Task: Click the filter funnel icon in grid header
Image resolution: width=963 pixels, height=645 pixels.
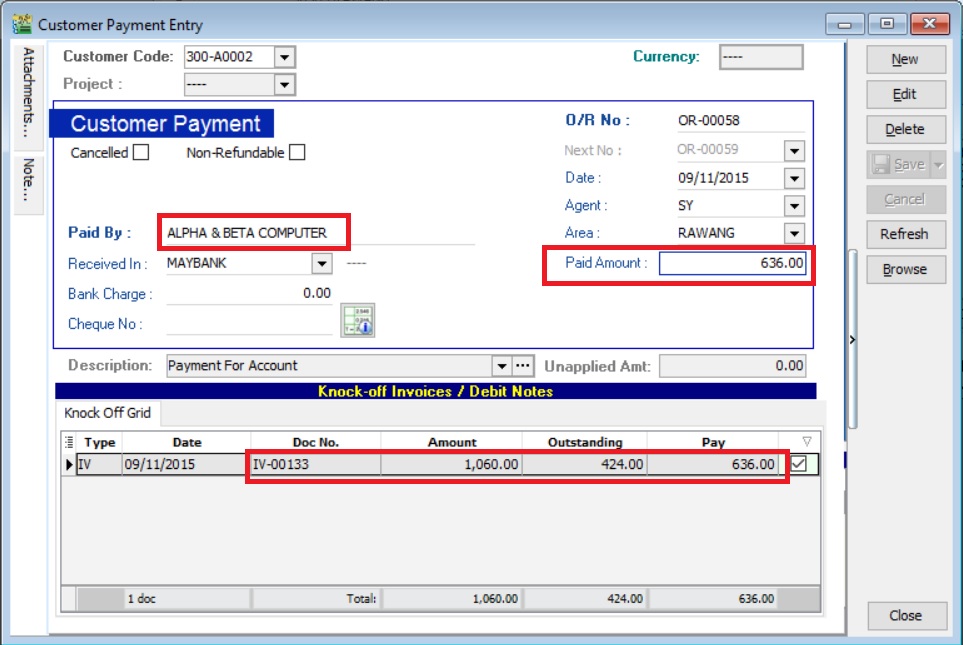Action: (x=809, y=441)
